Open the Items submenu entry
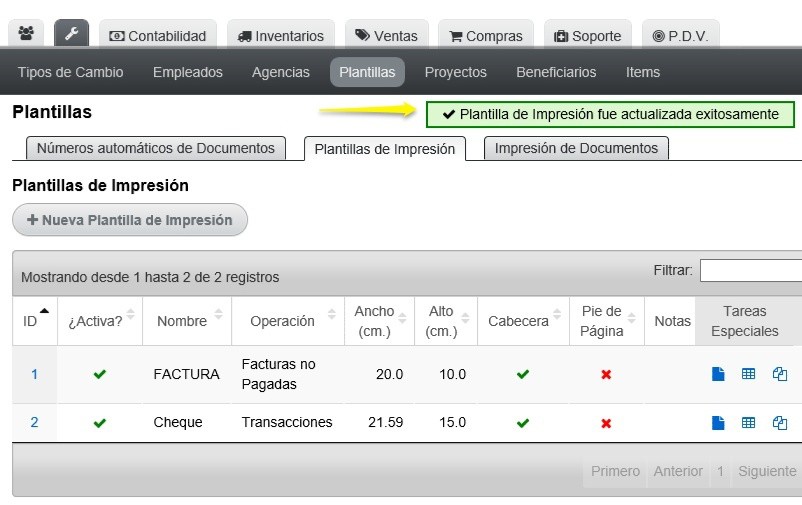This screenshot has height=505, width=802. pyautogui.click(x=643, y=72)
